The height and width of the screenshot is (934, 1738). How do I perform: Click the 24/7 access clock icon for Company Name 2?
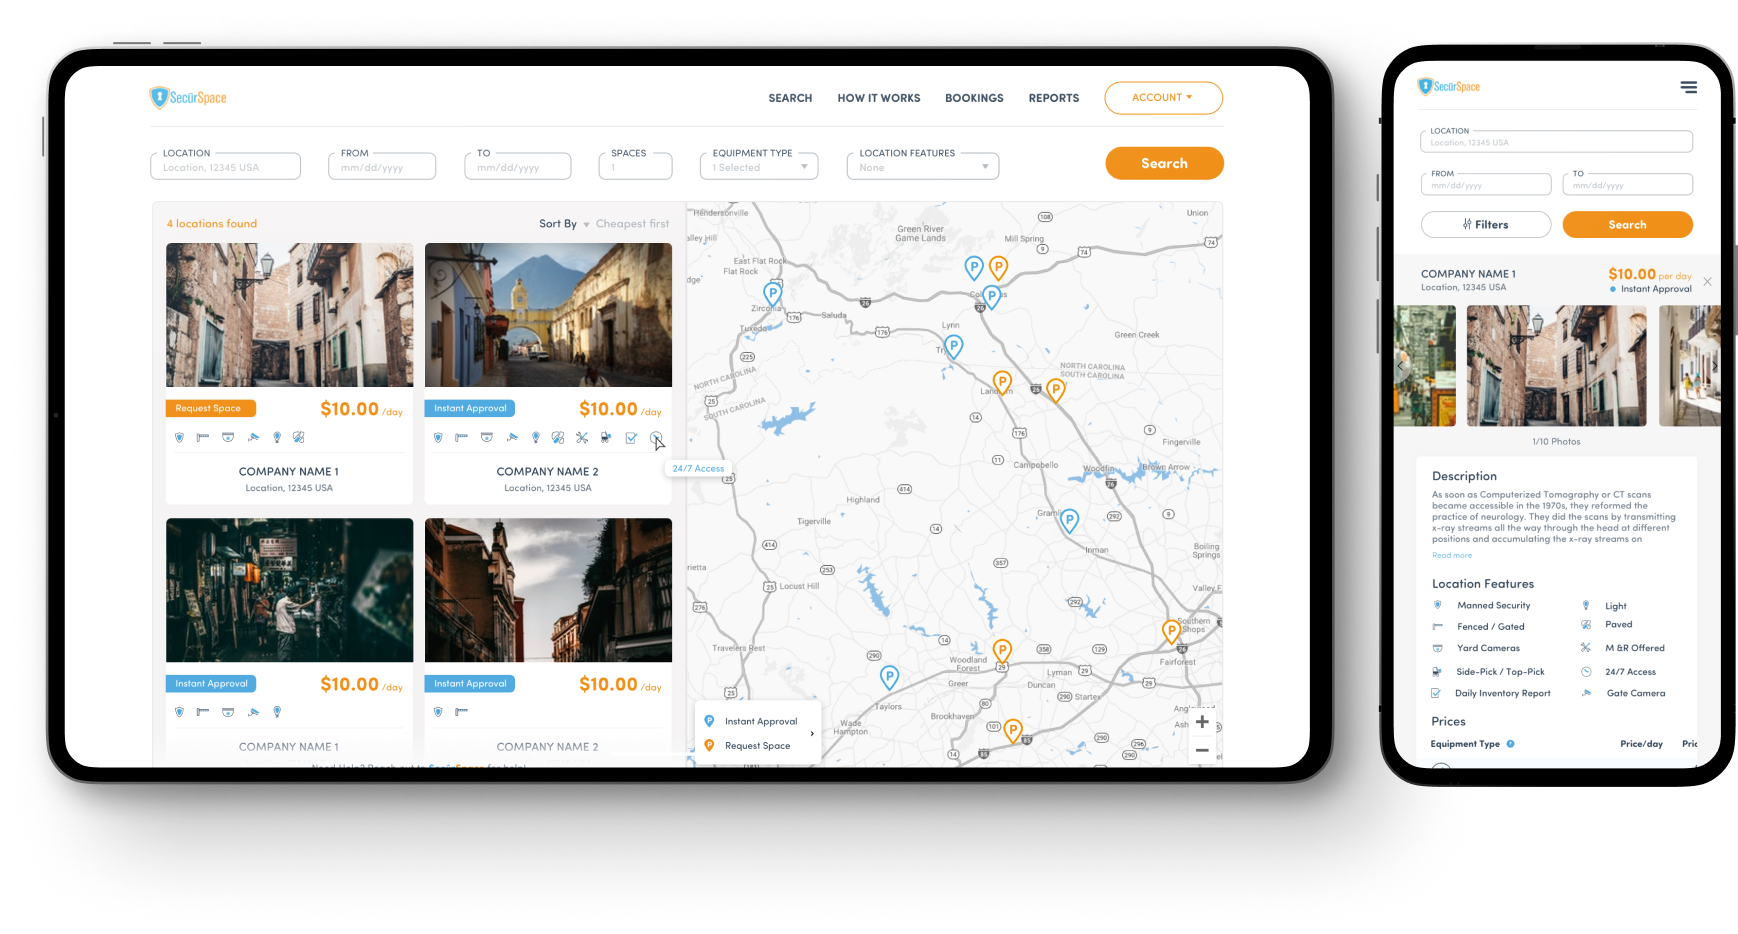pyautogui.click(x=655, y=437)
